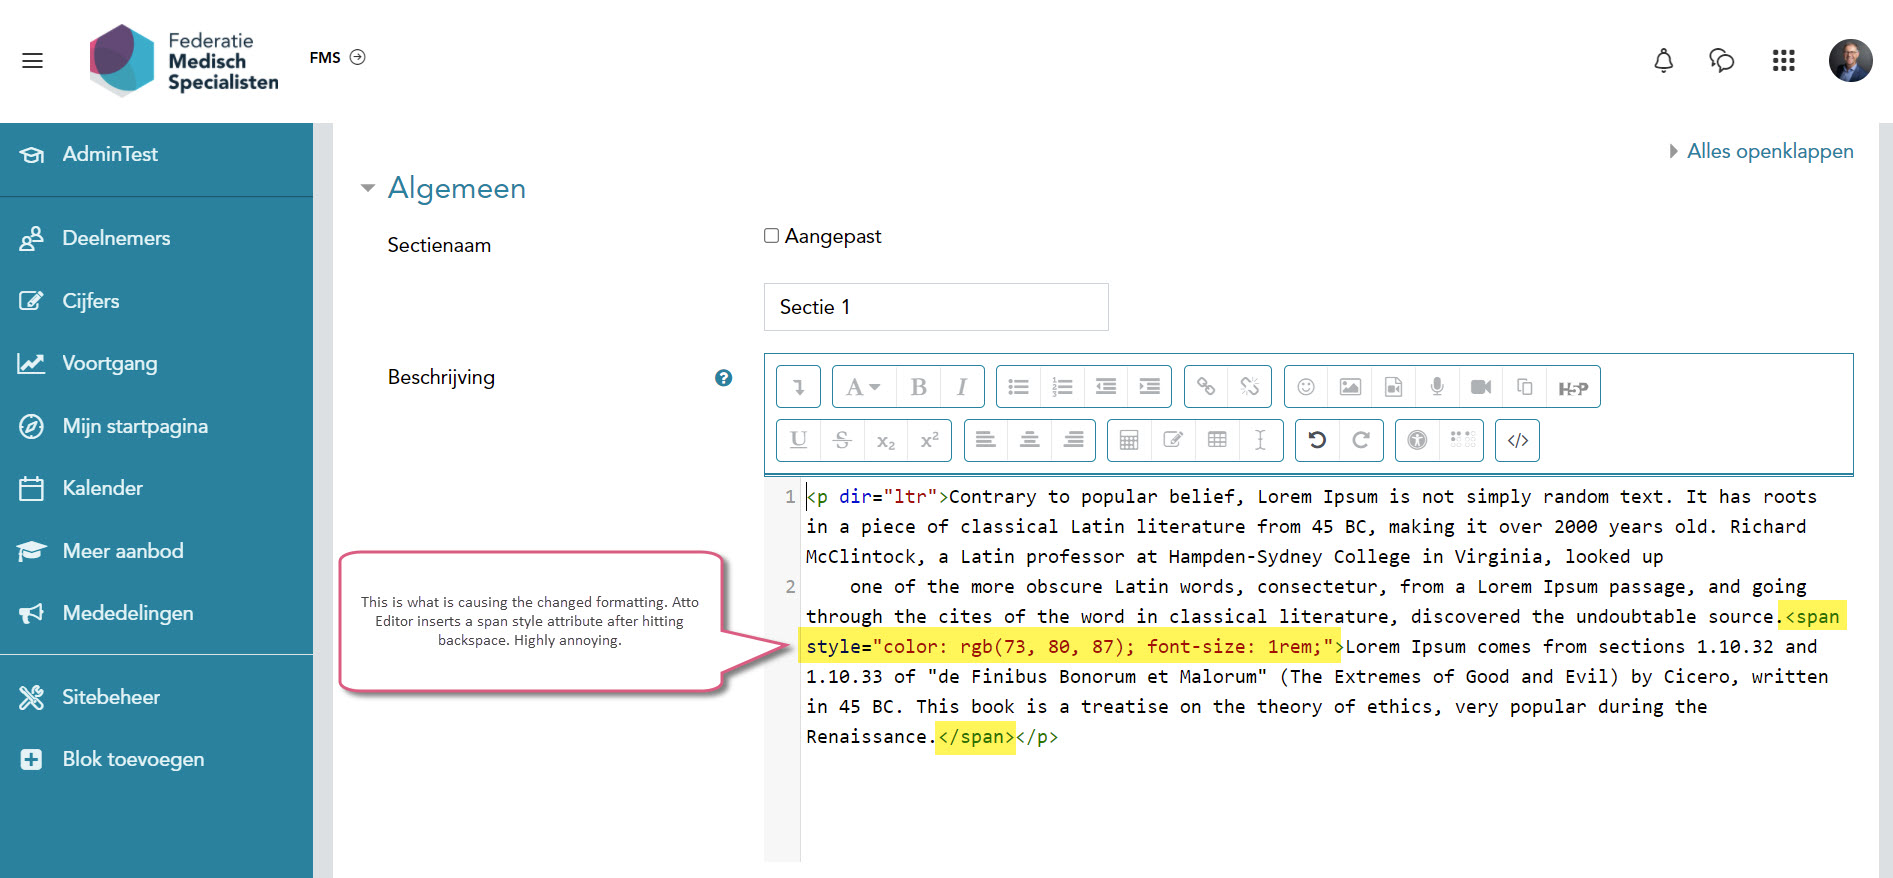The image size is (1893, 878).
Task: Open the emoji picker
Action: pos(1306,387)
